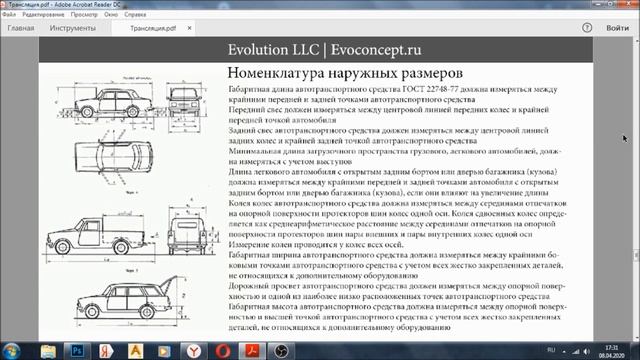Open the yellow A application taskbar icon
640x360 pixels.
click(x=136, y=351)
